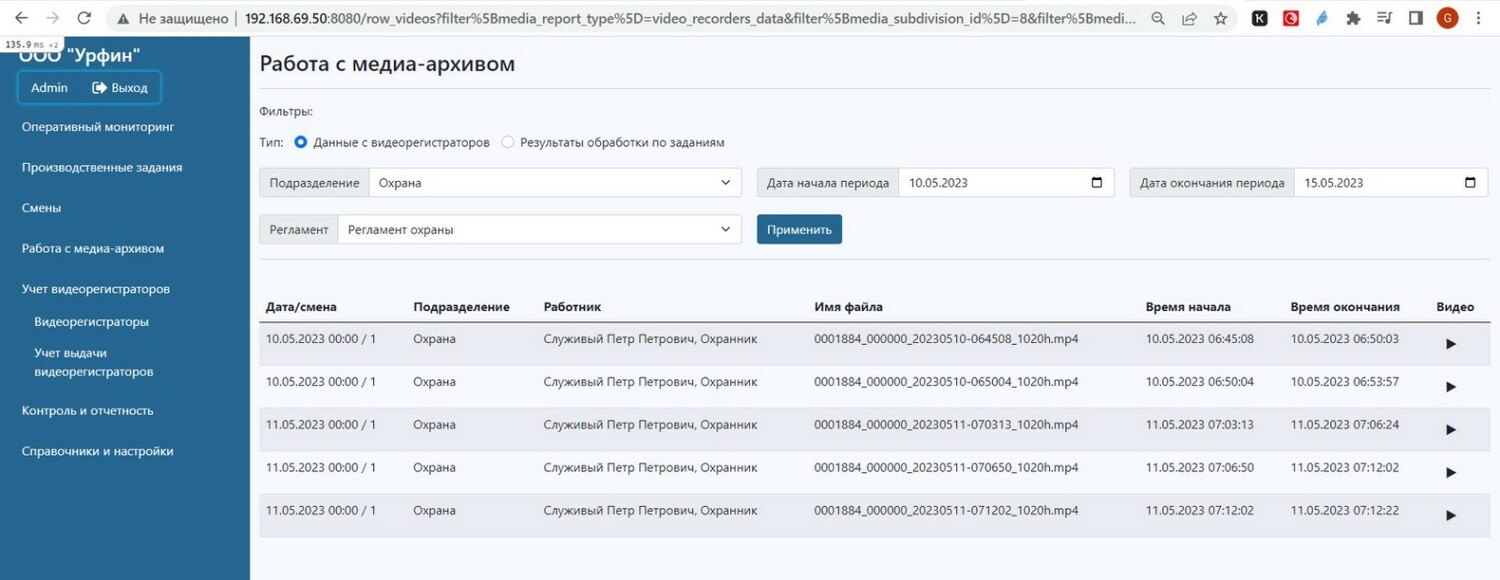Screen dimensions: 1500x580
Task: Open Смены in the sidebar
Action: pos(42,208)
